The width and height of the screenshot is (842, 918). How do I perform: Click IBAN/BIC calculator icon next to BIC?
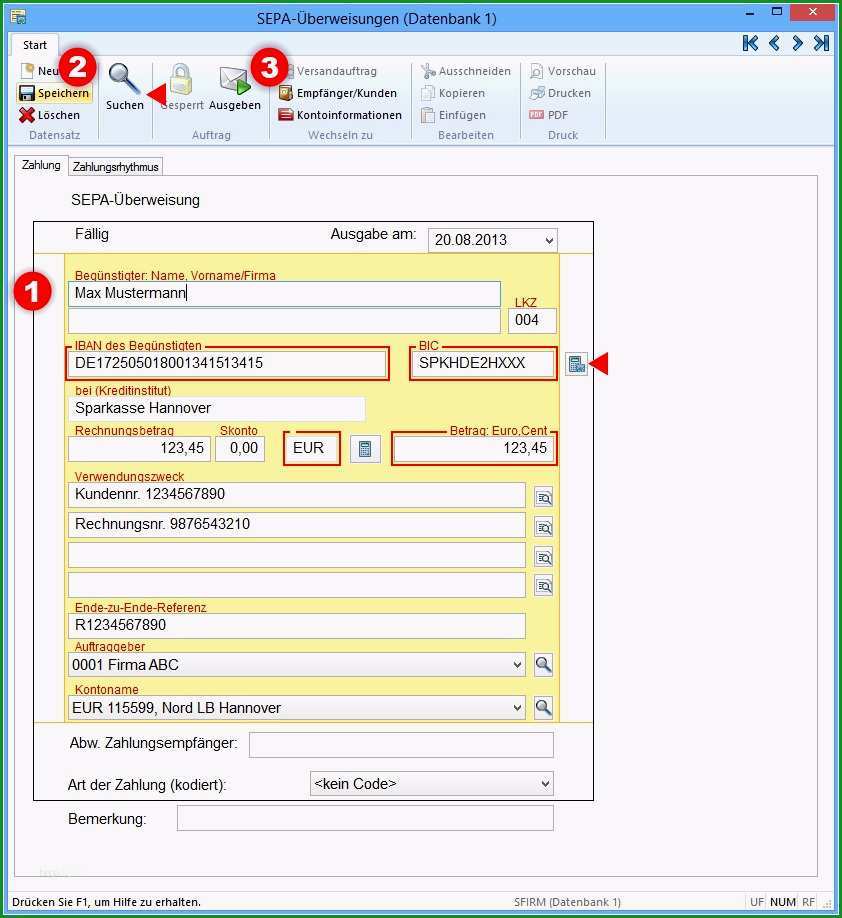pyautogui.click(x=577, y=364)
